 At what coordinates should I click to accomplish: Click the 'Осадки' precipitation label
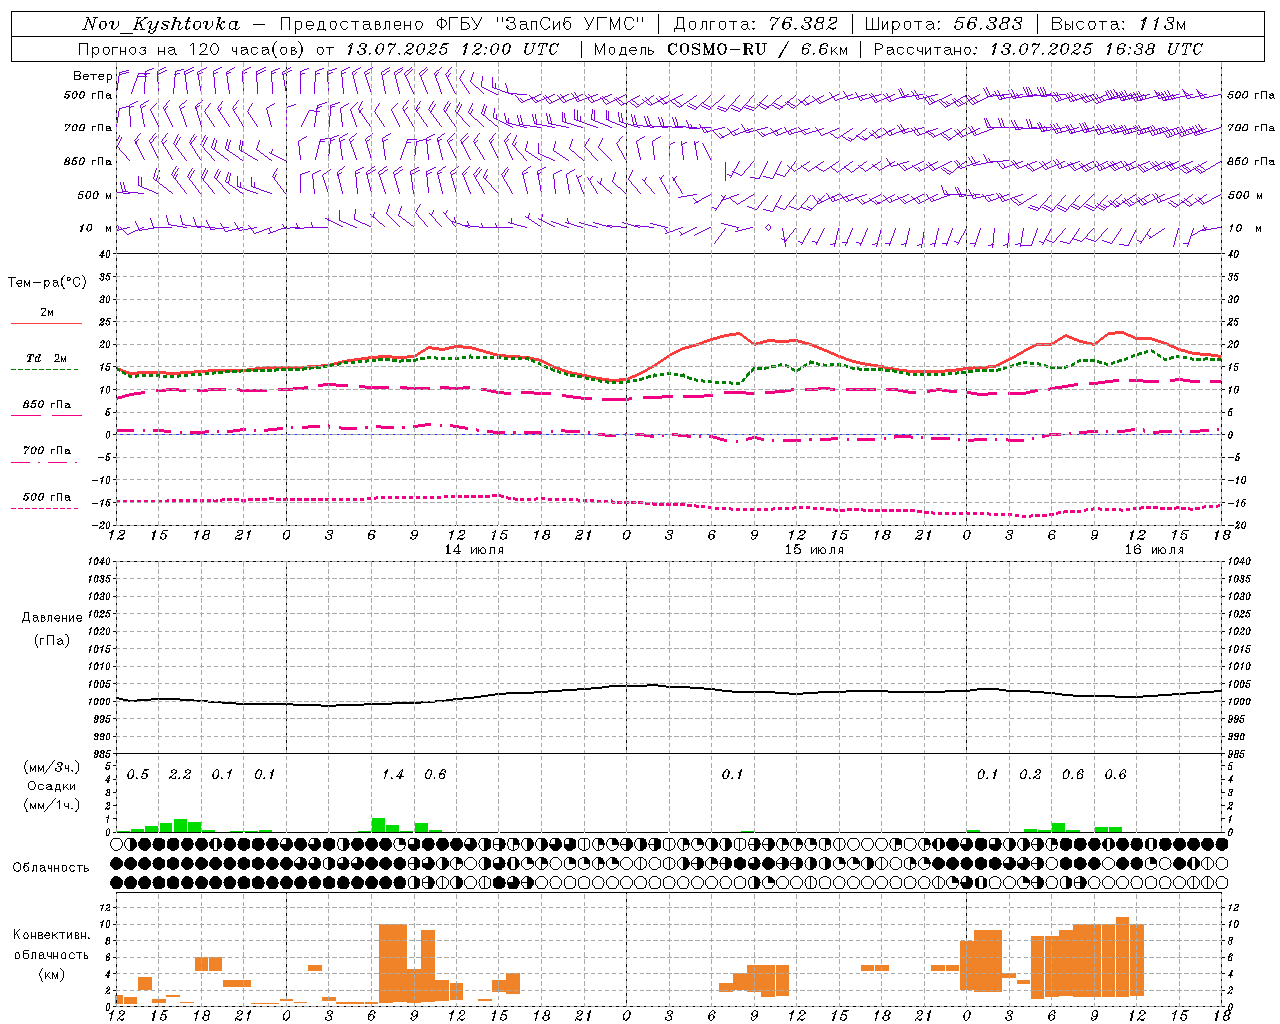click(x=52, y=786)
